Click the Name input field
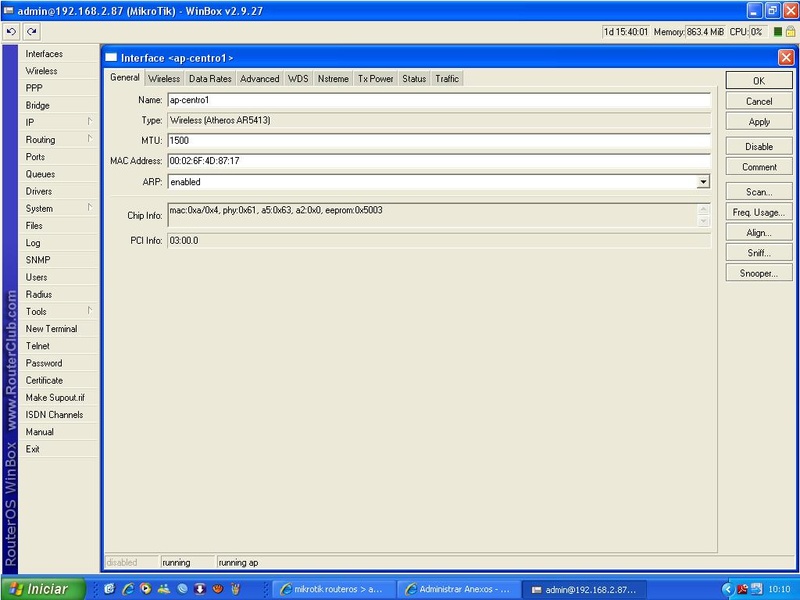The width and height of the screenshot is (800, 600). 439,100
